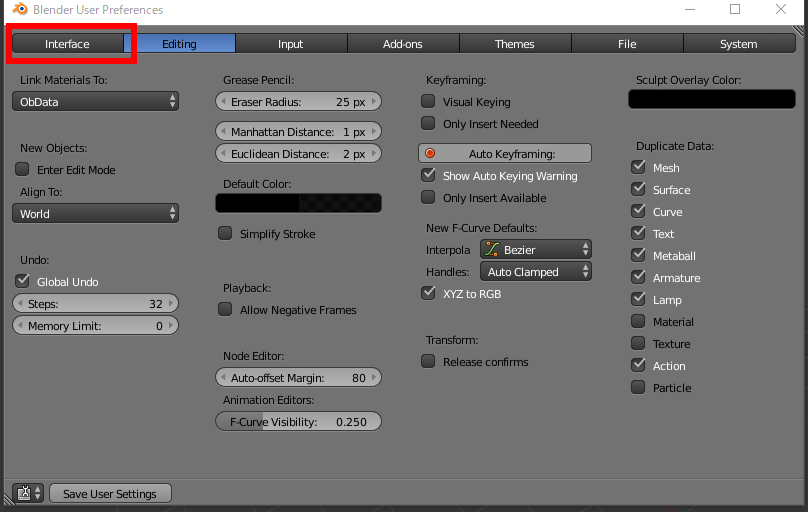
Task: Click the undo Steps field
Action: [95, 303]
